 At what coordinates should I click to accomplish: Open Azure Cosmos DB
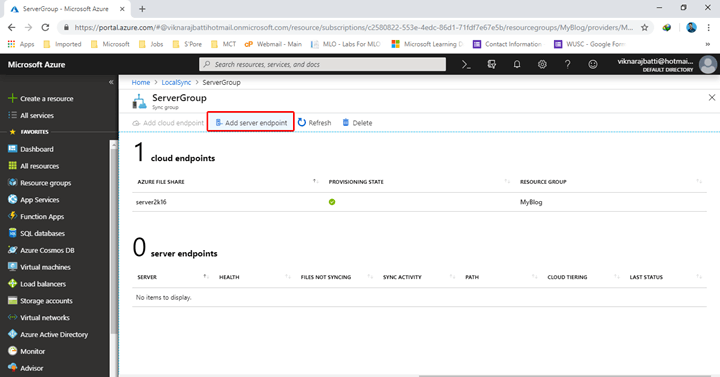coord(41,250)
